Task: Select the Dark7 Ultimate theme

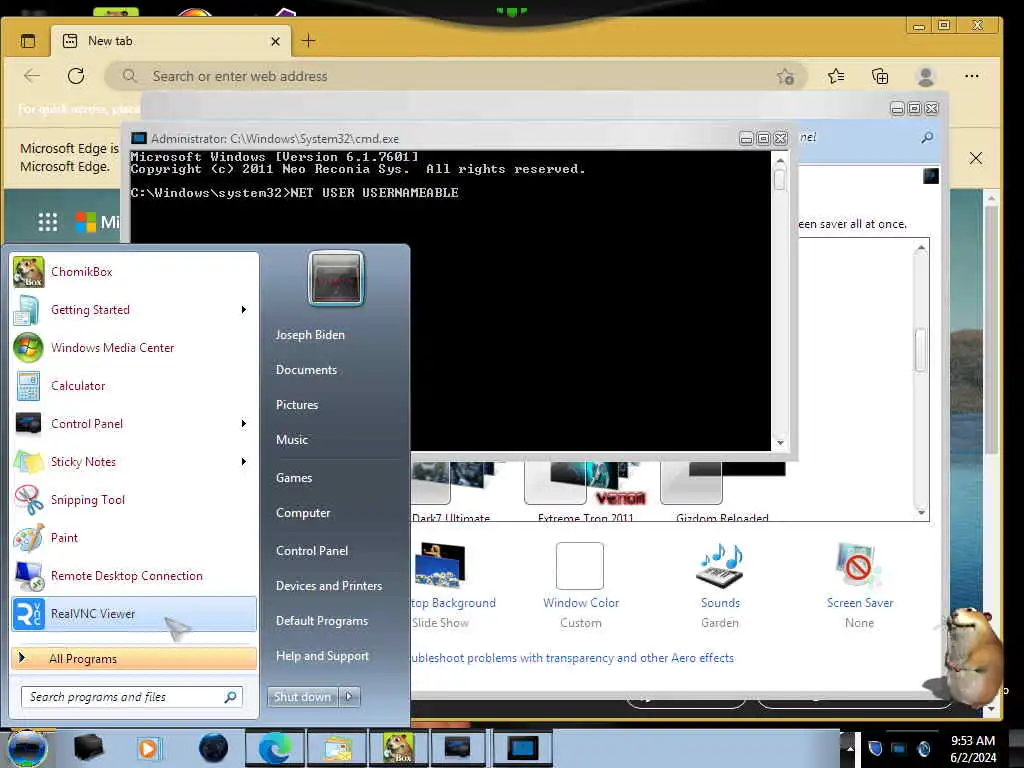Action: click(451, 491)
